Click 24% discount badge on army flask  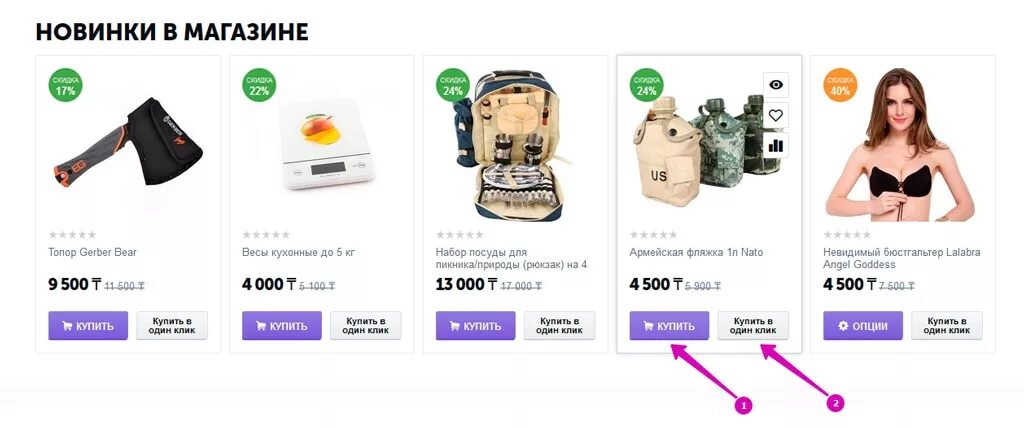pos(647,86)
